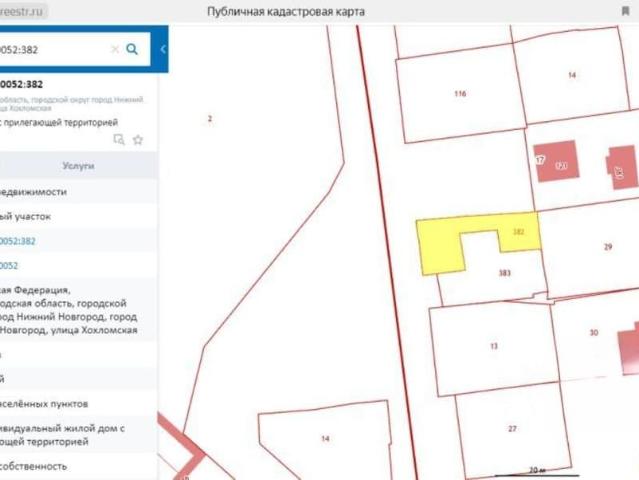Select parcel 116 on the map
Viewport: 639px width, 480px height.
coord(460,94)
